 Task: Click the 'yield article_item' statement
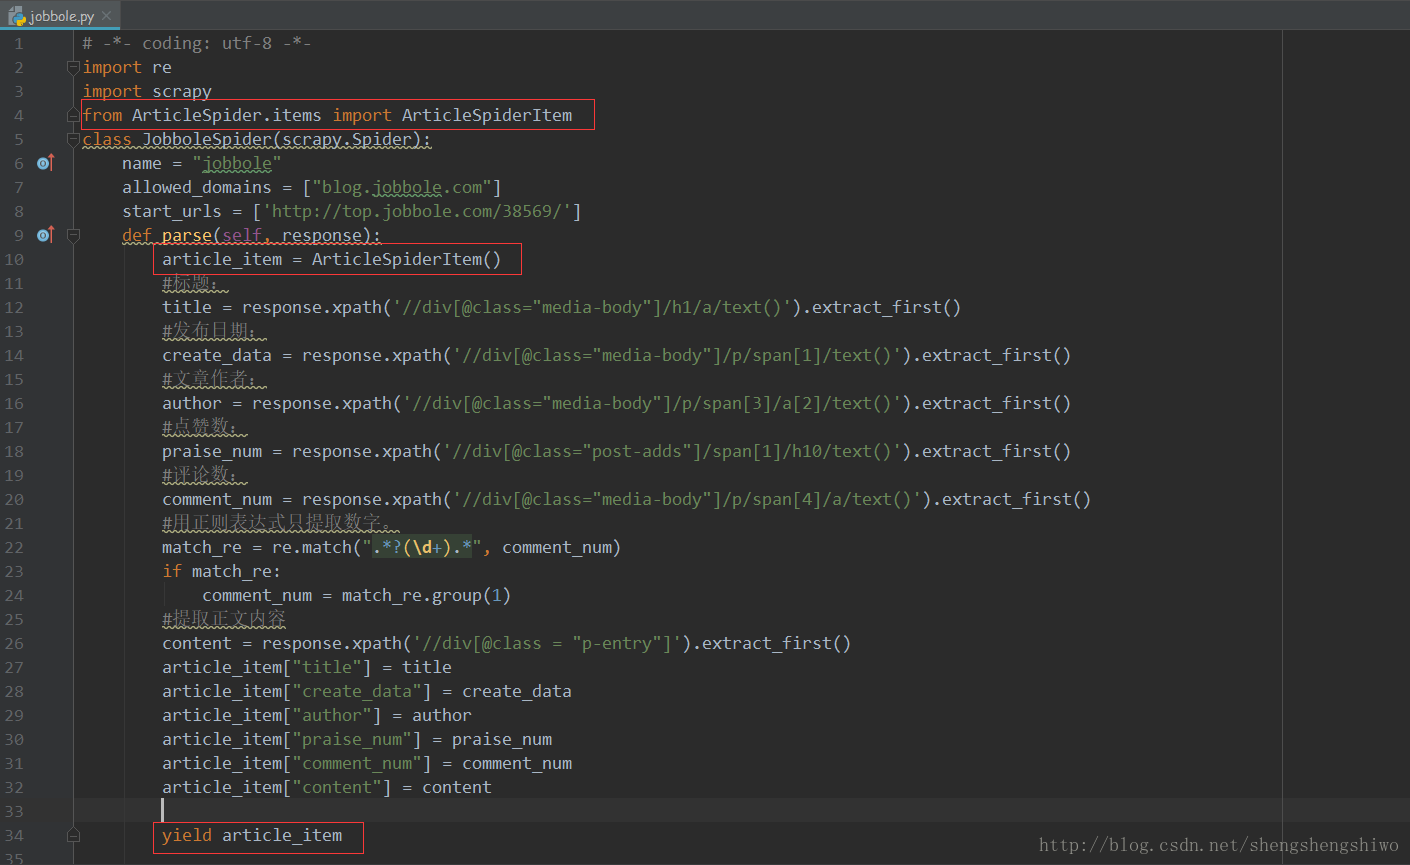click(252, 835)
